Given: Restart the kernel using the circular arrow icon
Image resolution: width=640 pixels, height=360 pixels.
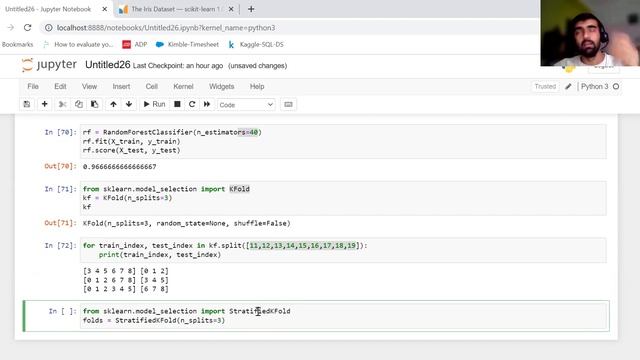Looking at the screenshot, I should [192, 104].
